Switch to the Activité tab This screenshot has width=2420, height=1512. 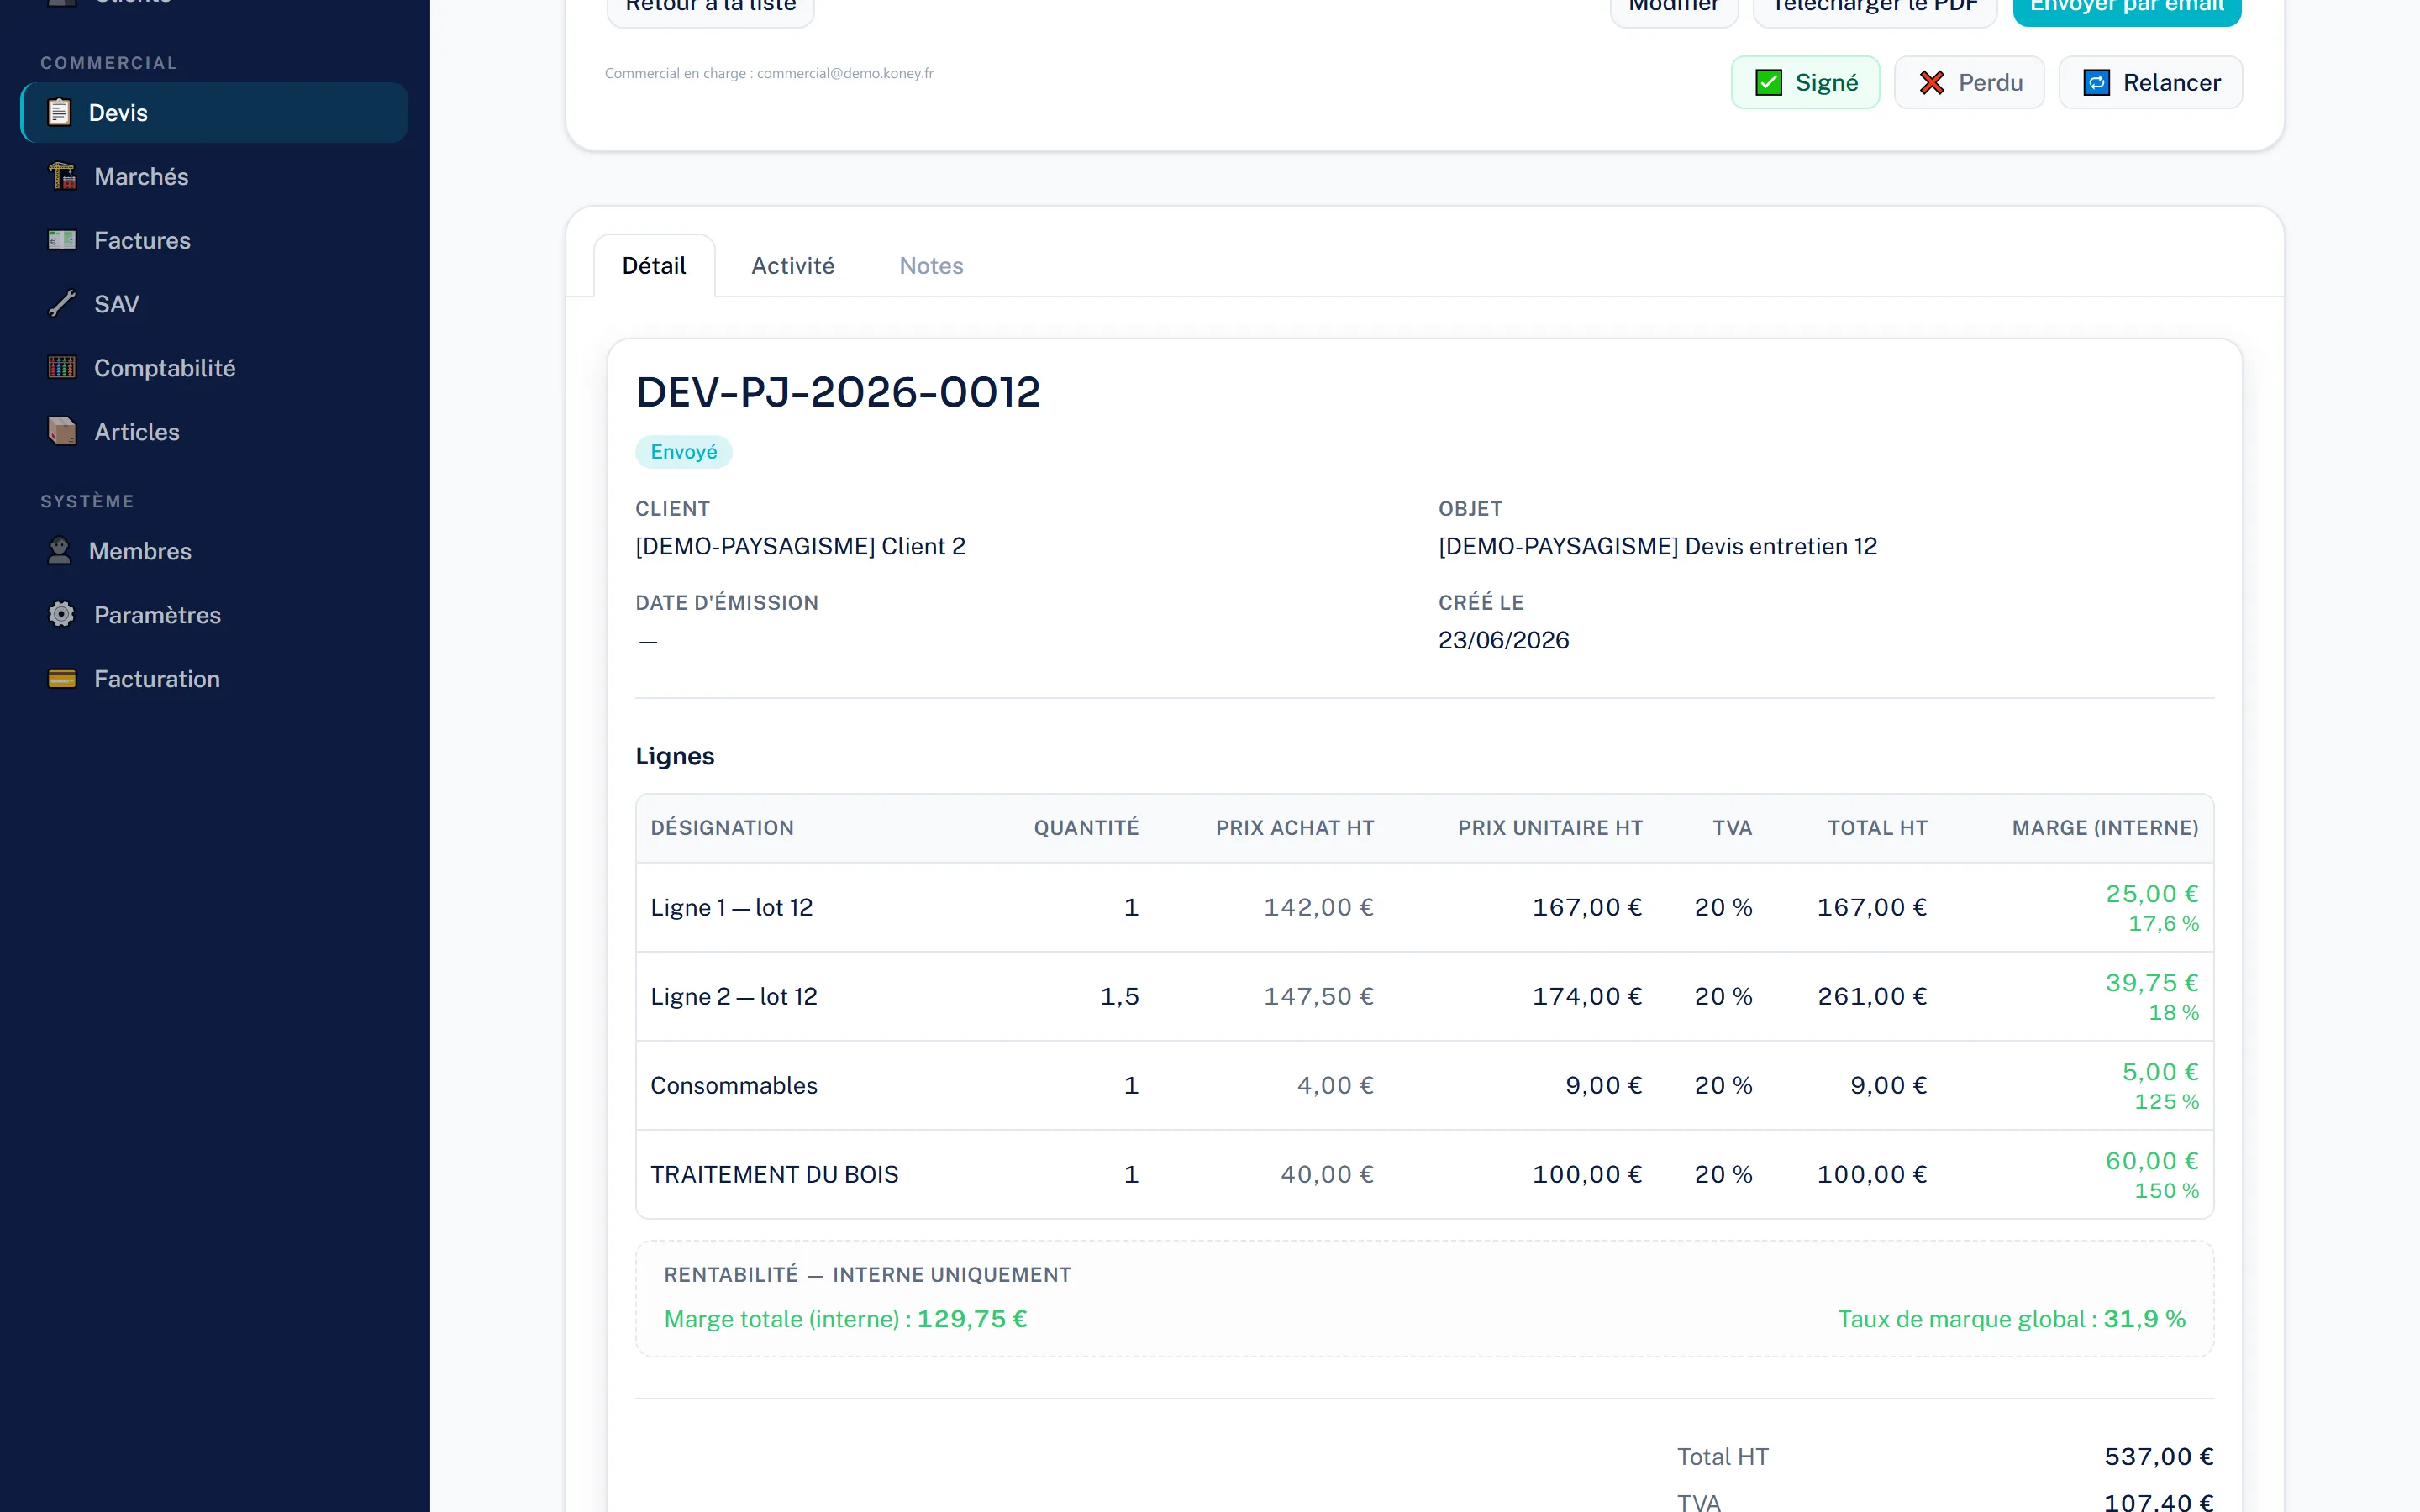tap(793, 266)
